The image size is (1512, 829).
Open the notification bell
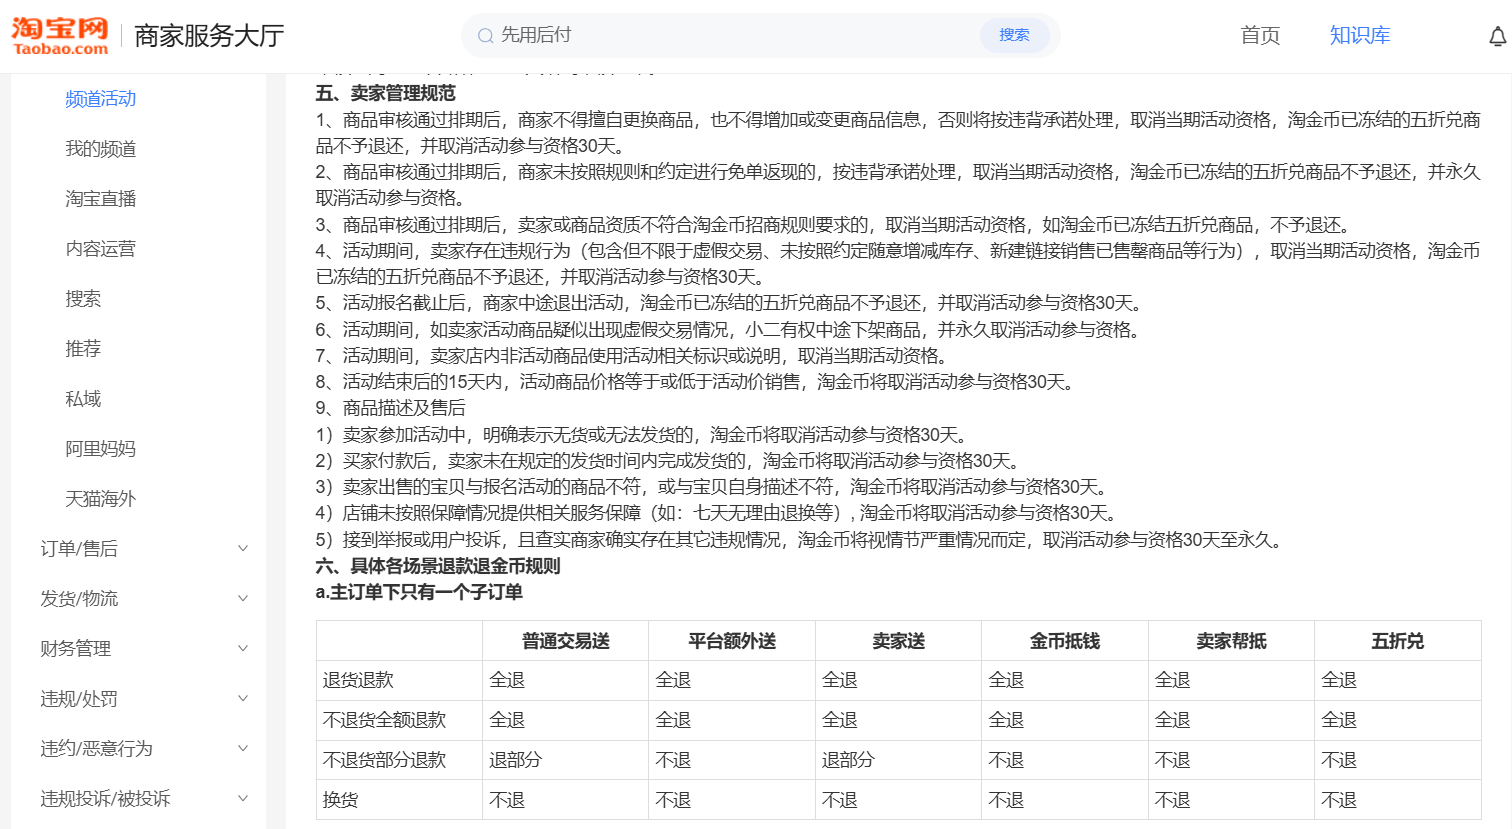(x=1497, y=37)
